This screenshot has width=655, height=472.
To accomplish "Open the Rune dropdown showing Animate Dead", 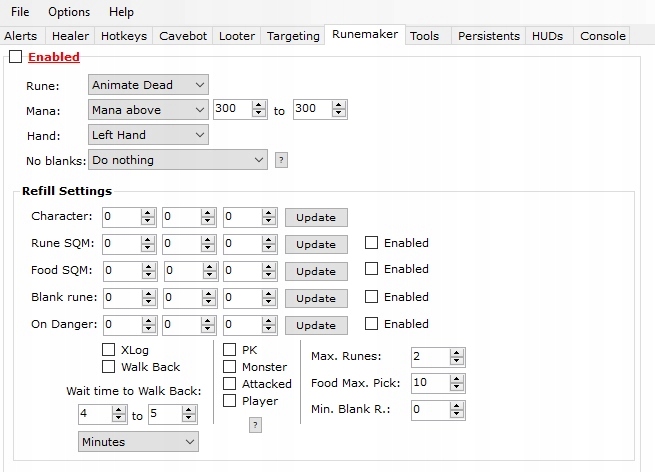I will 148,85.
